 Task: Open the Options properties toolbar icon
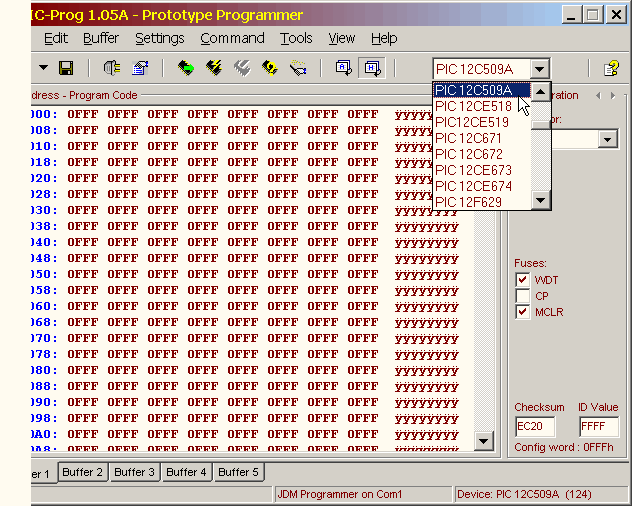[x=140, y=68]
